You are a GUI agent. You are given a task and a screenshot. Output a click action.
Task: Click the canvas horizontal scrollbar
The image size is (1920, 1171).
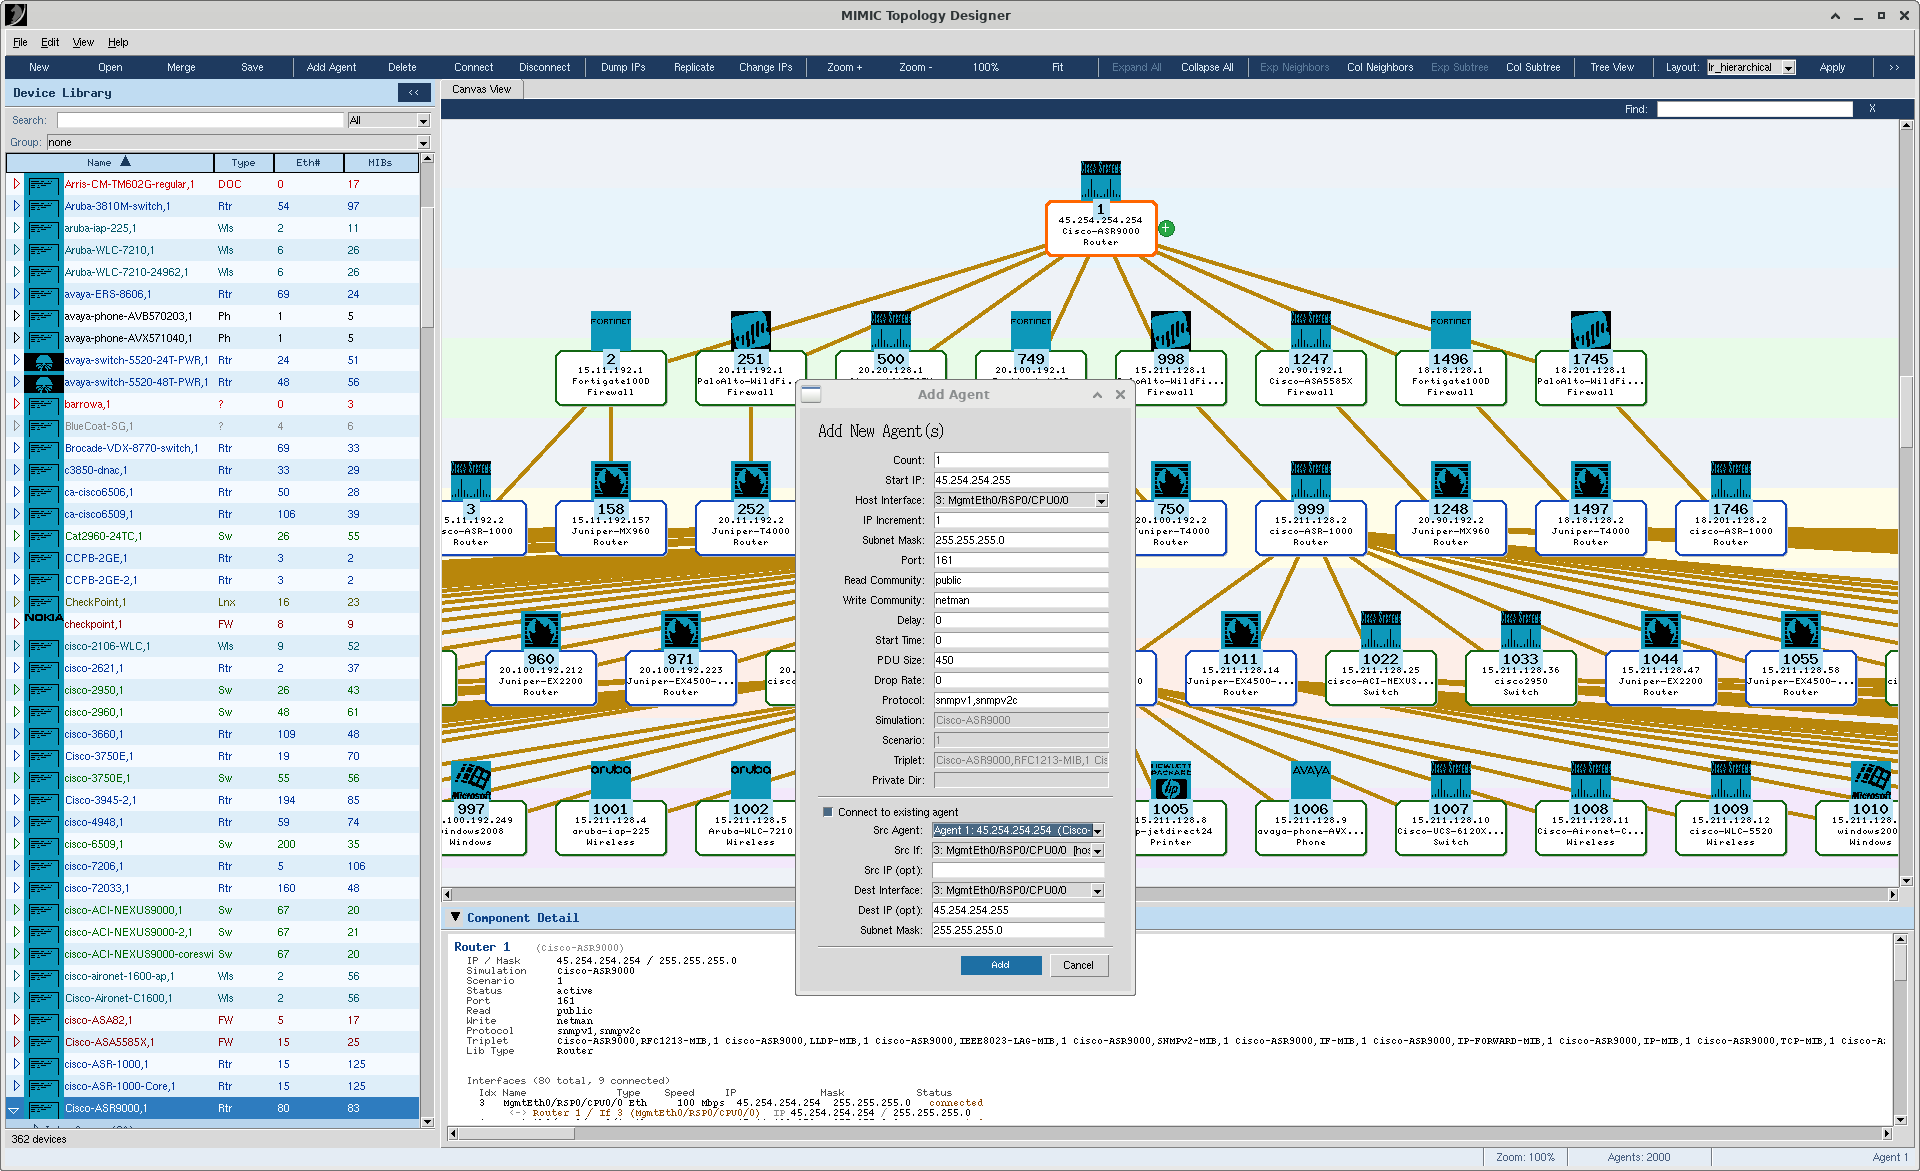pyautogui.click(x=1170, y=894)
